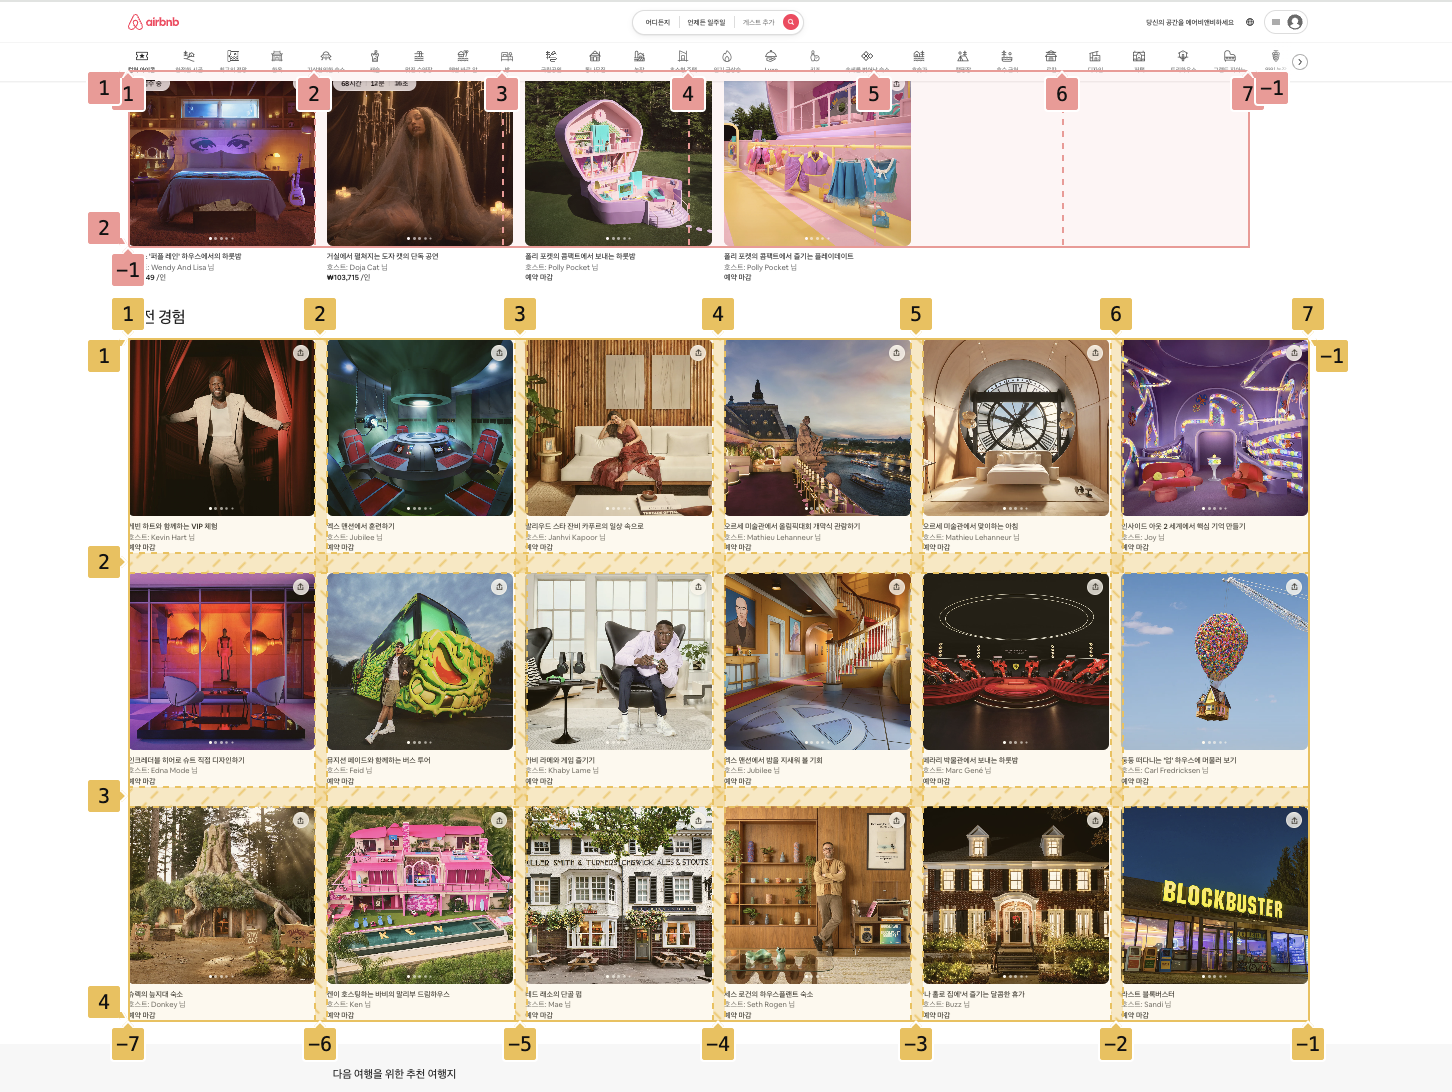Click the red search magnifier button
1452x1092 pixels.
pyautogui.click(x=791, y=22)
